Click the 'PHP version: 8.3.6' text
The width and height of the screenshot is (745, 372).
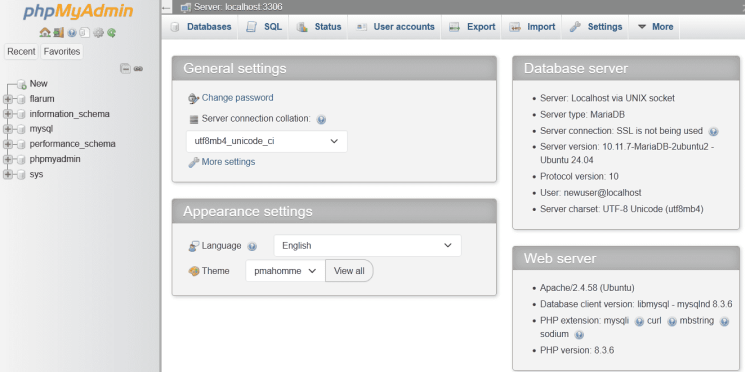577,351
